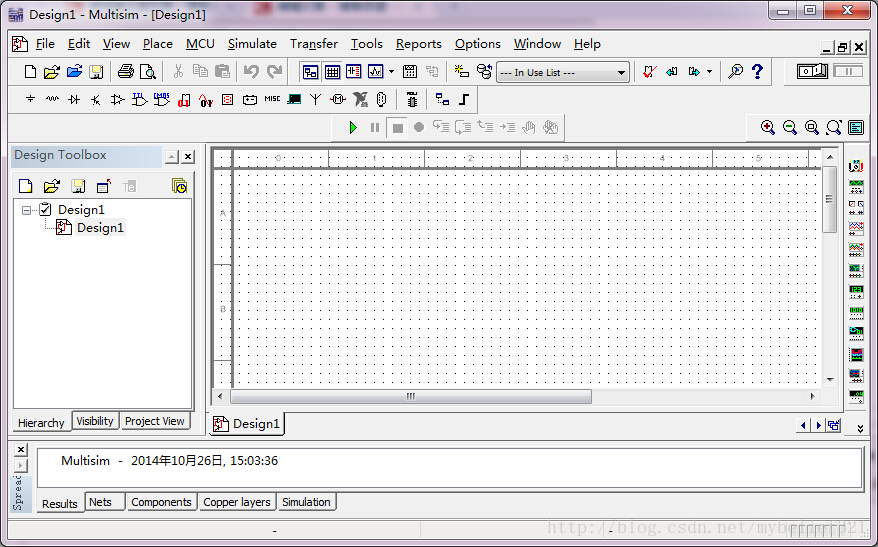878x547 pixels.
Task: Open the Multisim help question mark
Action: pyautogui.click(x=757, y=71)
